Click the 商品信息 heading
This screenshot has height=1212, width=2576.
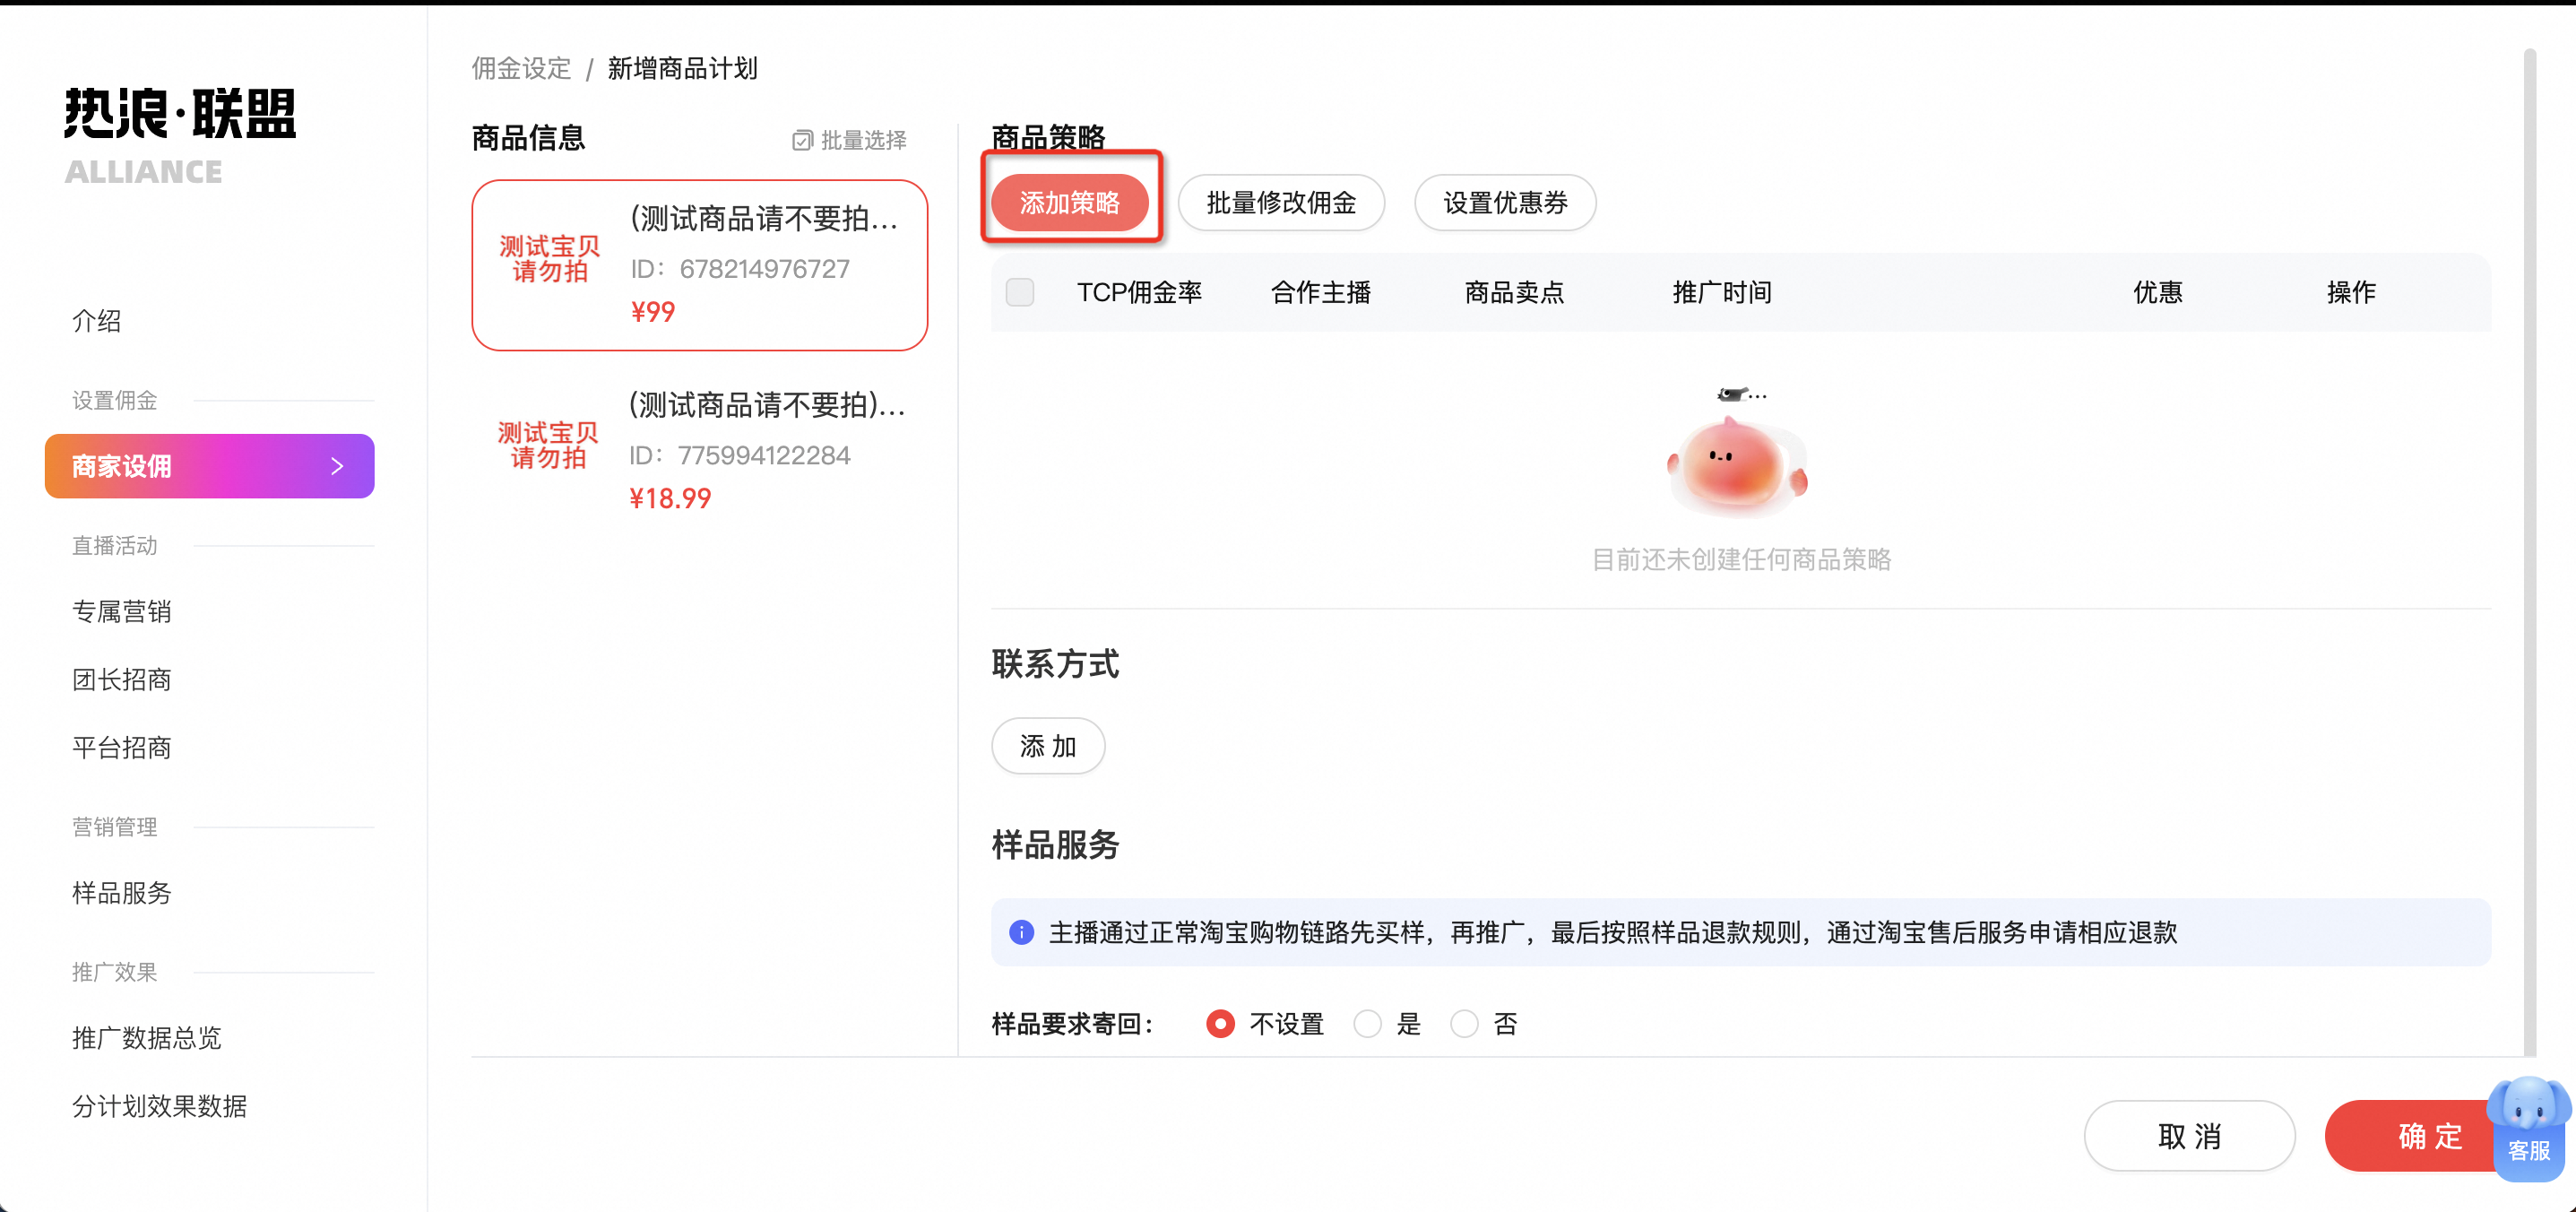tap(529, 137)
